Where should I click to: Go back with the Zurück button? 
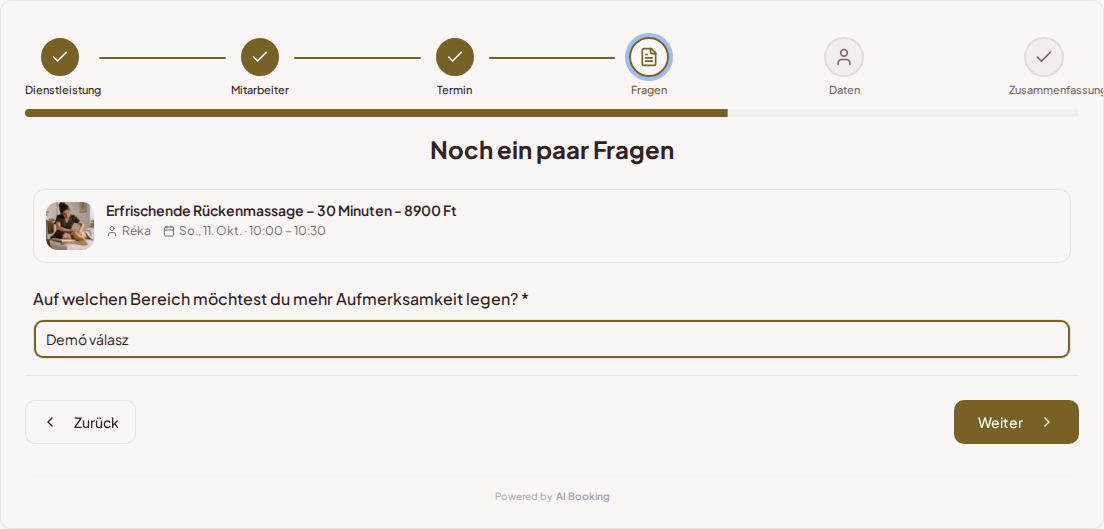click(80, 422)
